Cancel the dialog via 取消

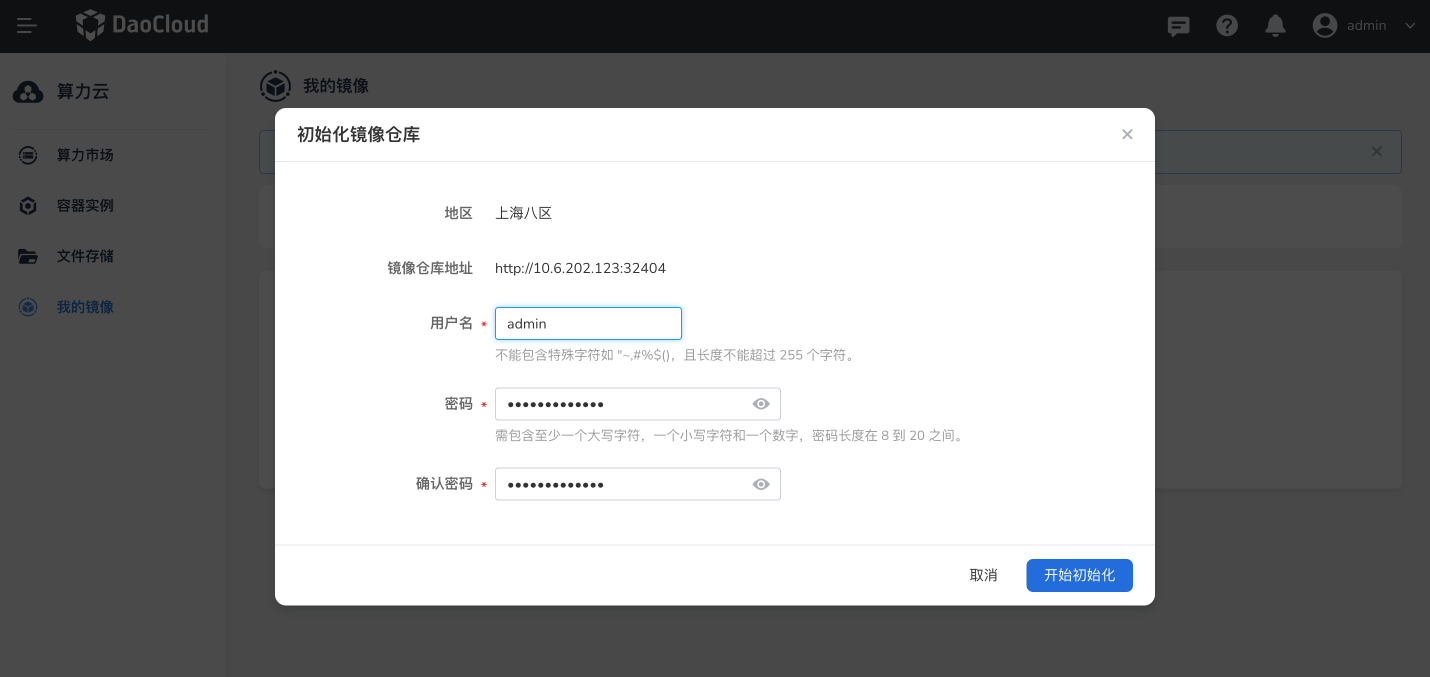pyautogui.click(x=983, y=575)
